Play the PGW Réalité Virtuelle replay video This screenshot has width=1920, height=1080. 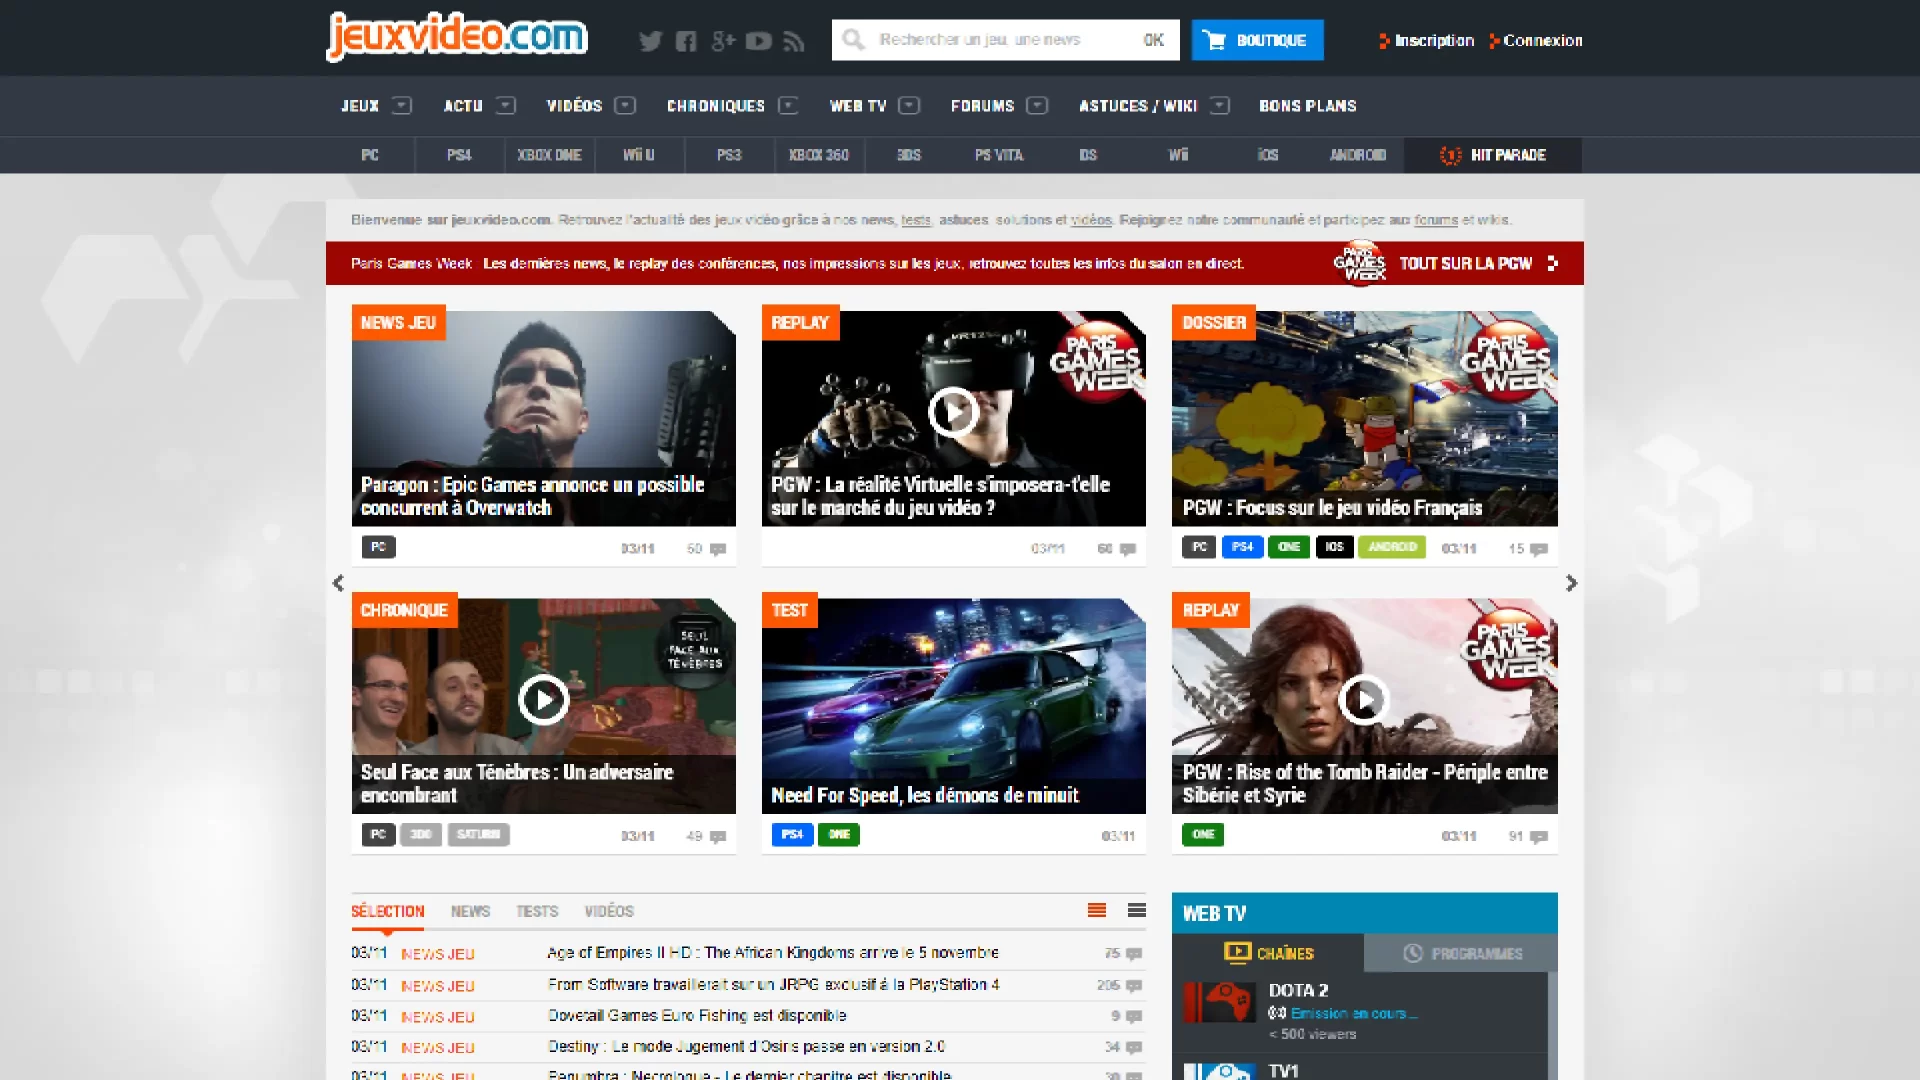pos(953,412)
